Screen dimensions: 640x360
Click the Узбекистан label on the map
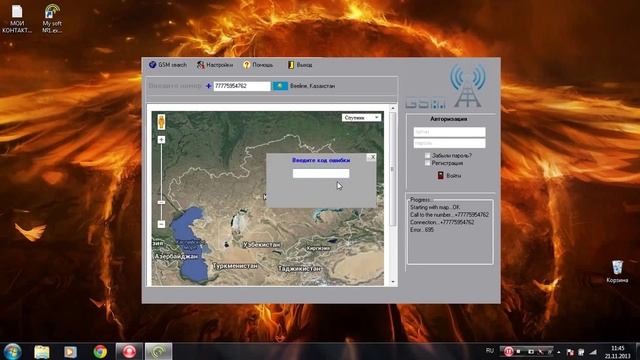tap(262, 244)
